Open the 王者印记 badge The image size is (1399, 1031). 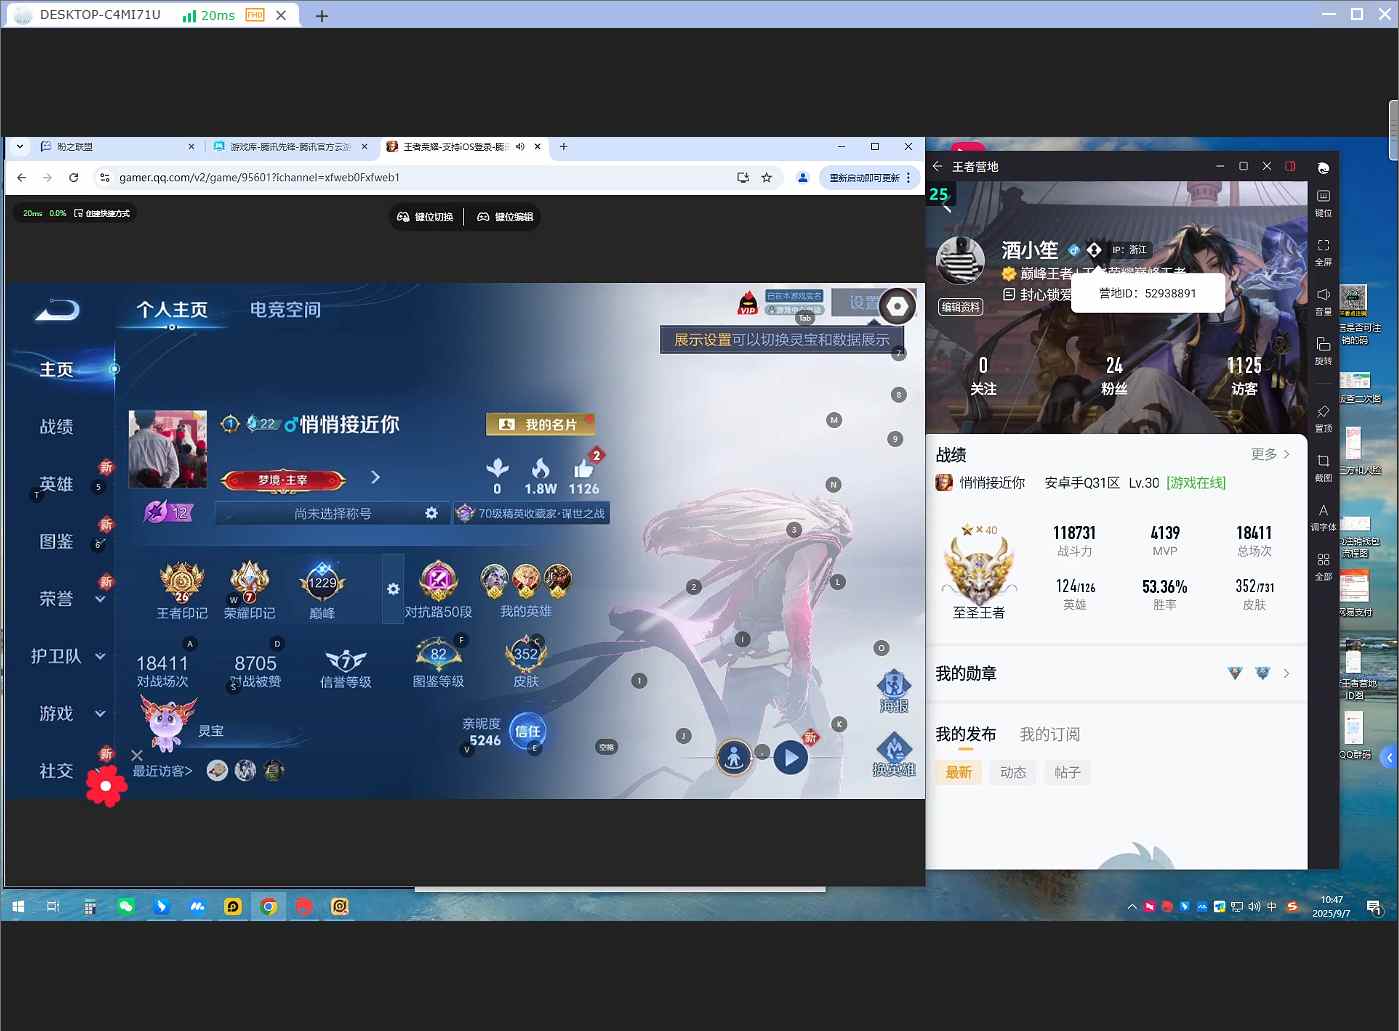click(x=182, y=582)
